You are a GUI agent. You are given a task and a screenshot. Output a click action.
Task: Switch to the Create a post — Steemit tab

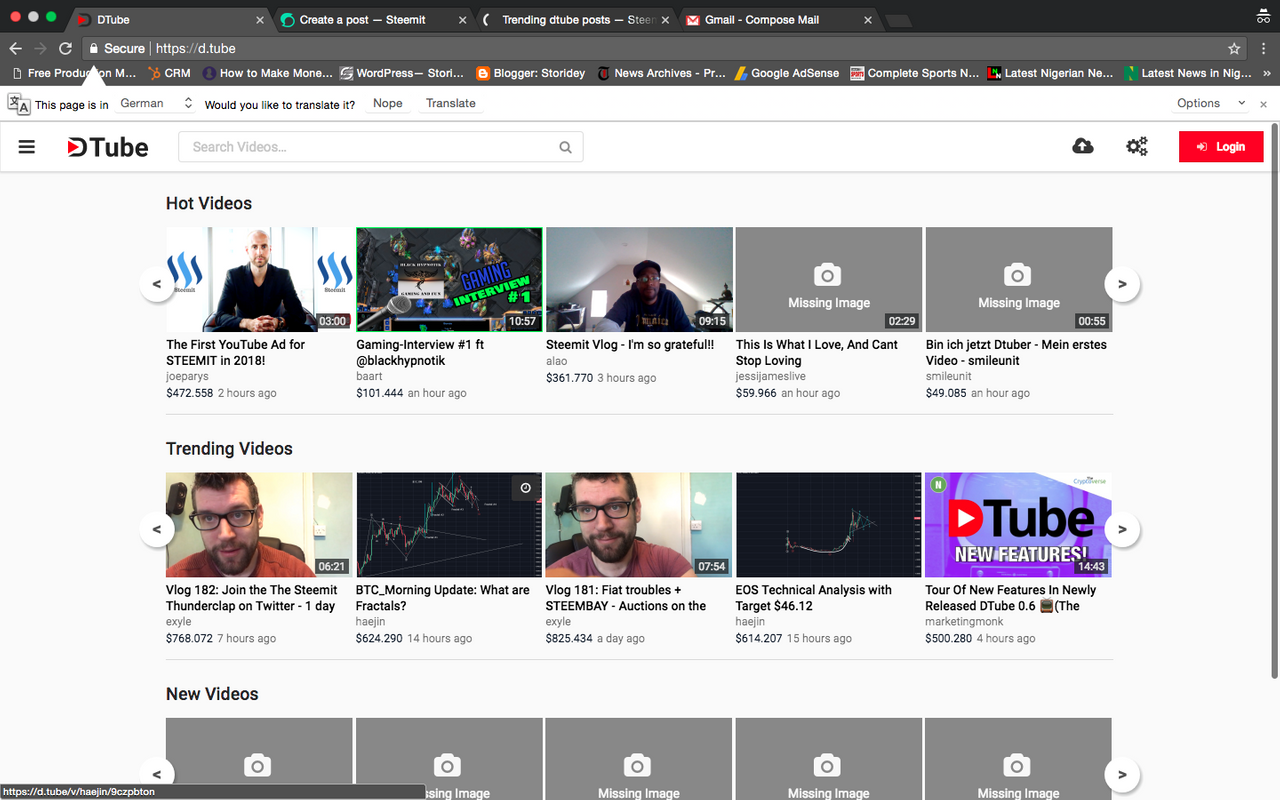click(x=372, y=19)
